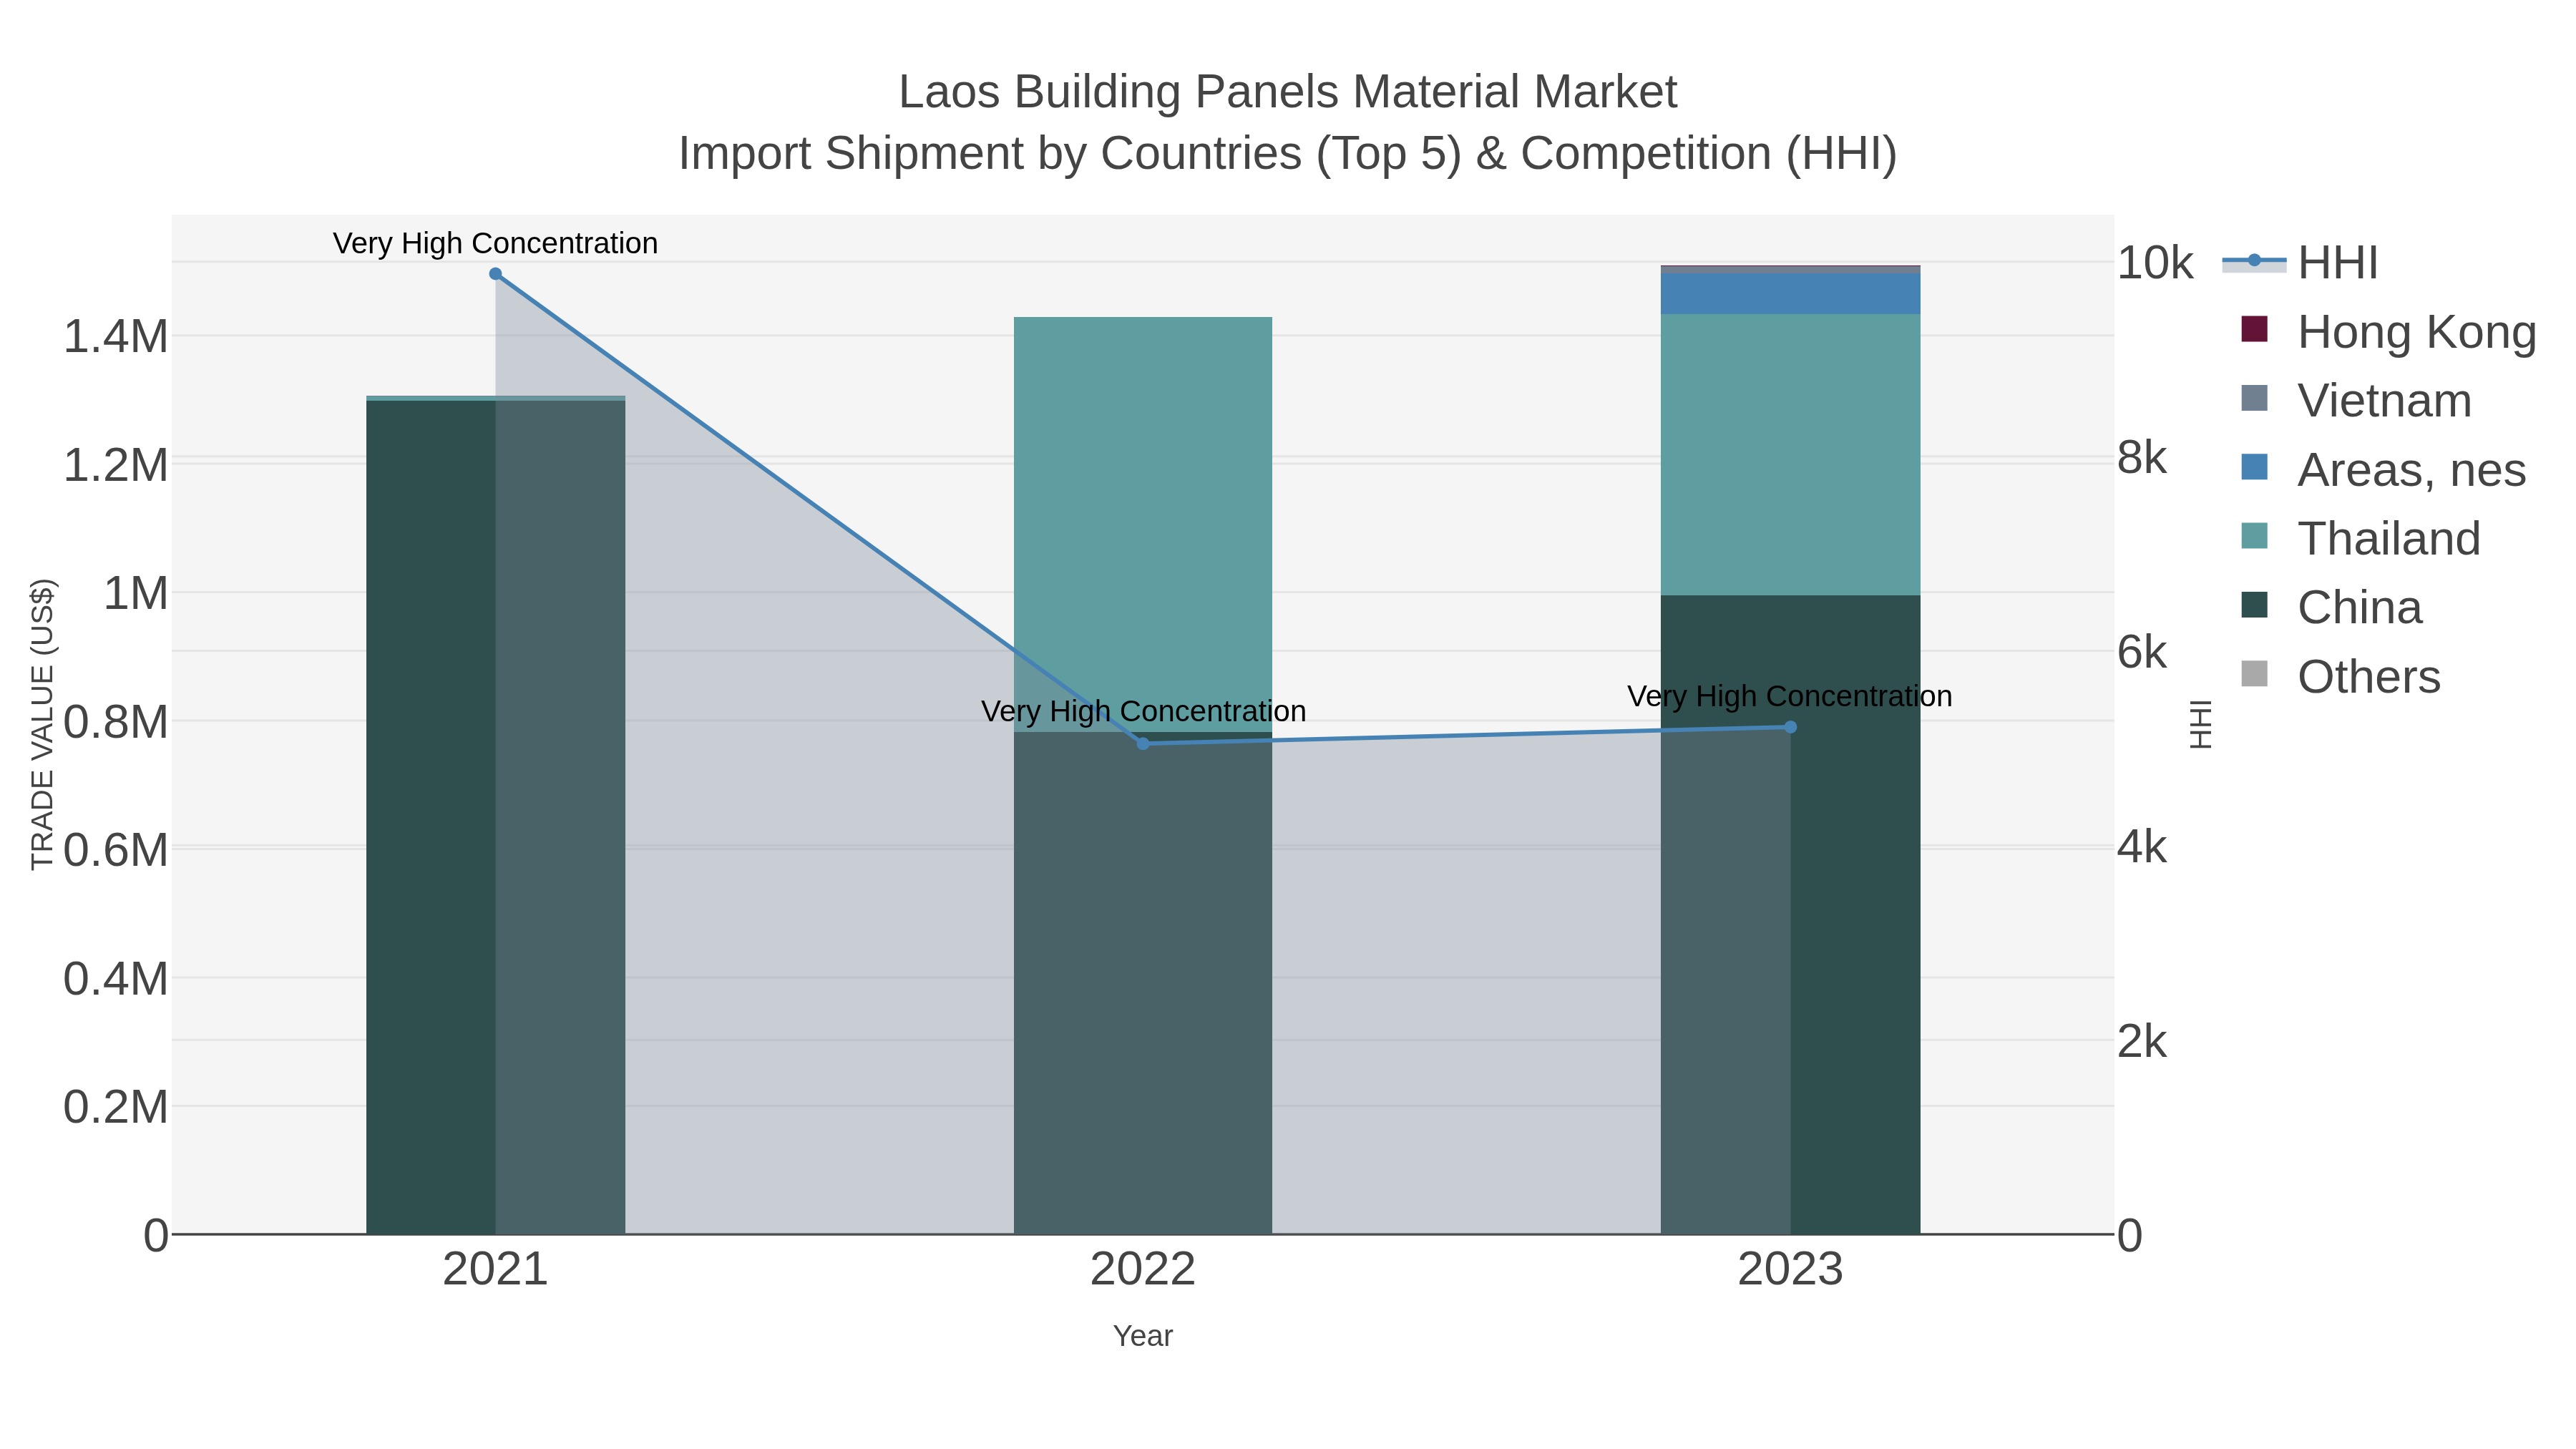This screenshot has height=1449, width=2576.
Task: Click the 2k right axis tick label
Action: pyautogui.click(x=2142, y=1042)
